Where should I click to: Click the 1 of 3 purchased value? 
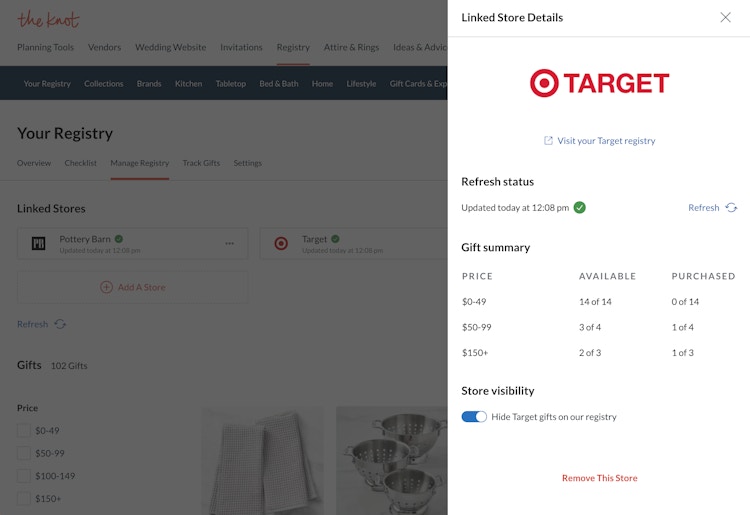click(x=683, y=352)
